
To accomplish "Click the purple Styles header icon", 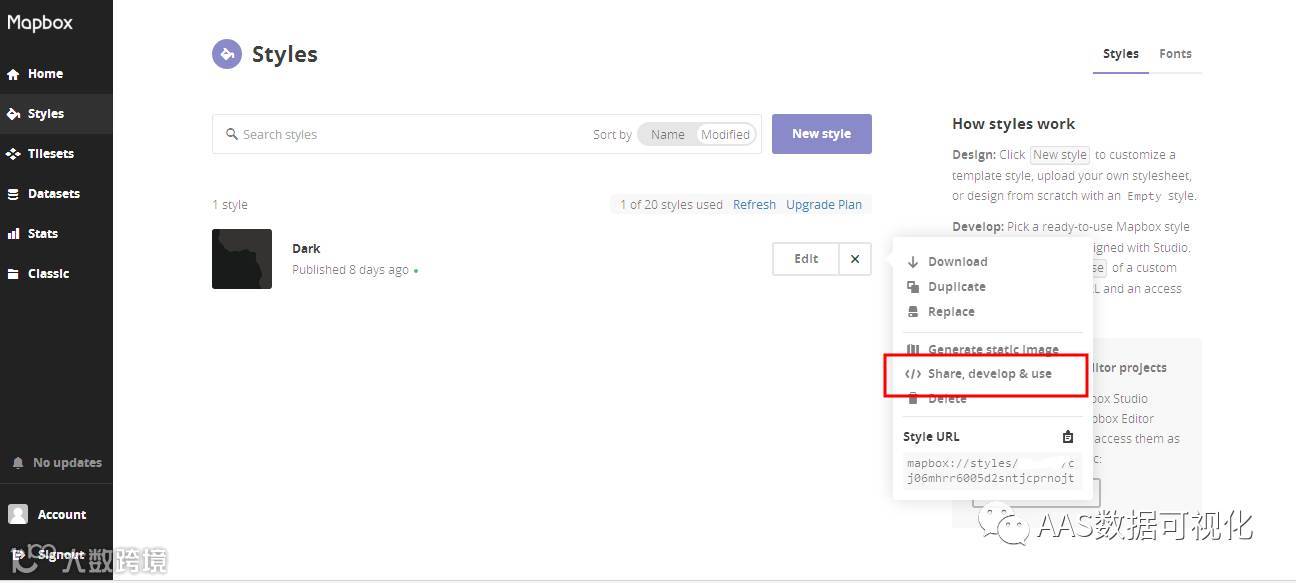I will [227, 54].
